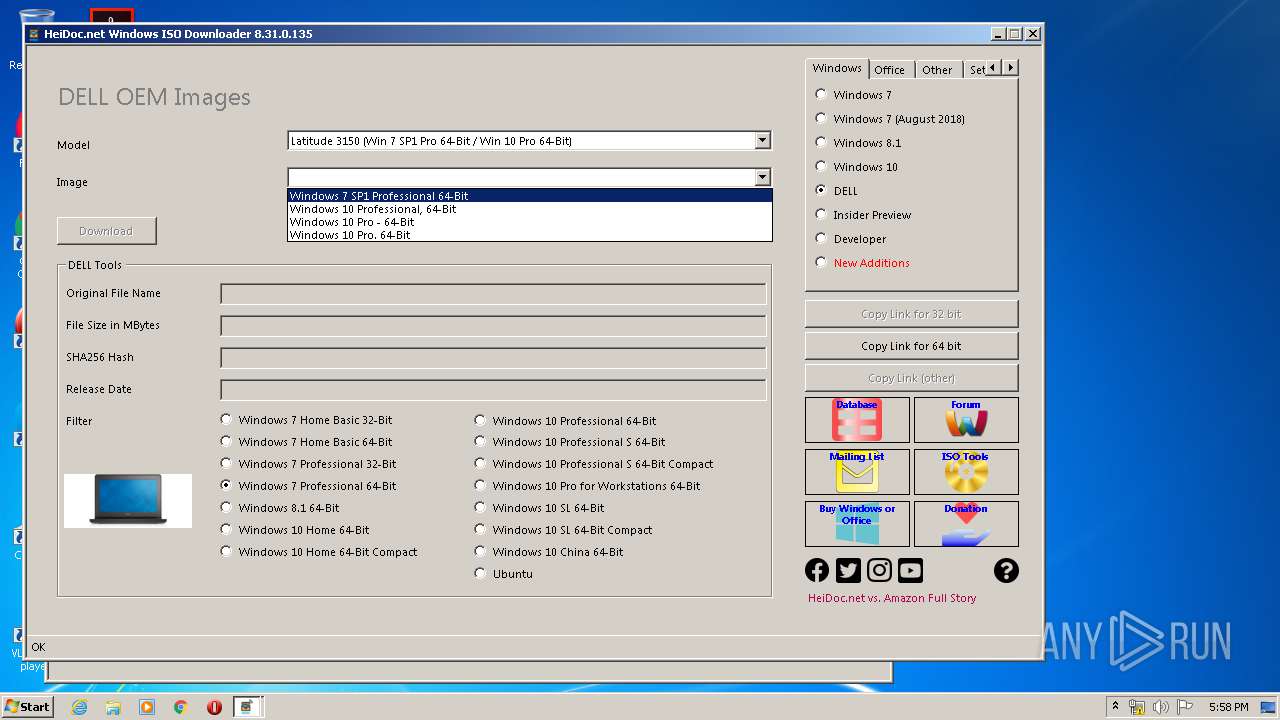Click the Opera icon in taskbar
1280x720 pixels.
click(214, 707)
